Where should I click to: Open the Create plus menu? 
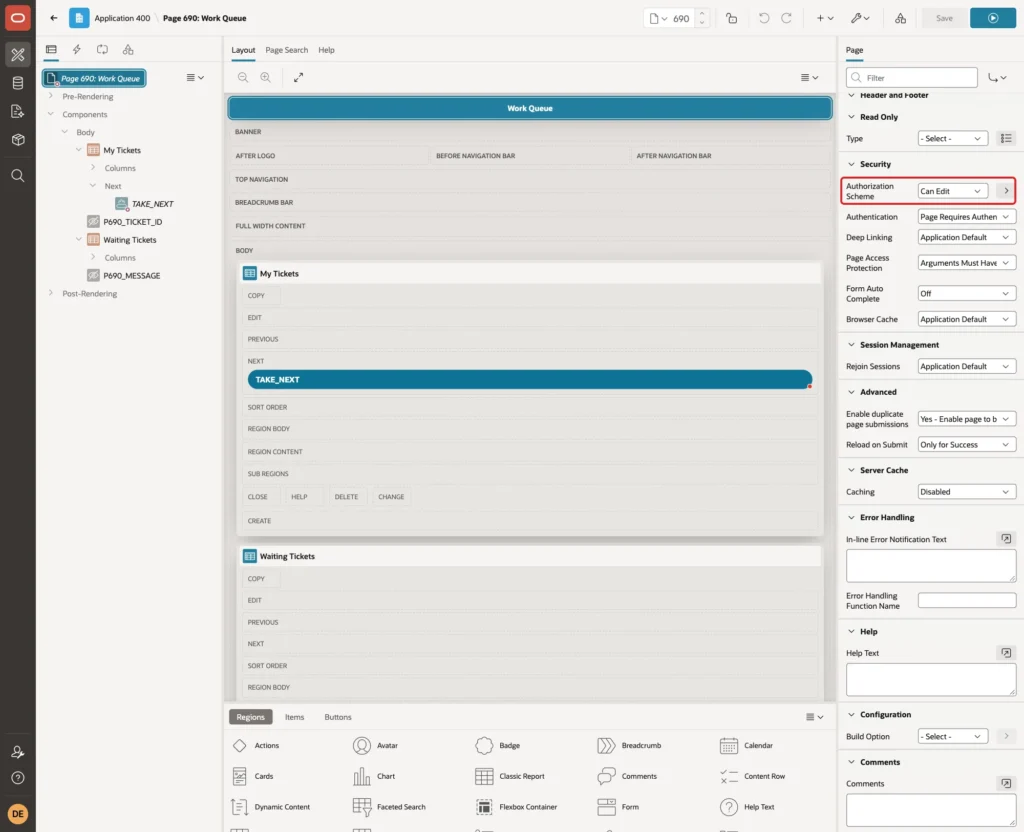[825, 18]
